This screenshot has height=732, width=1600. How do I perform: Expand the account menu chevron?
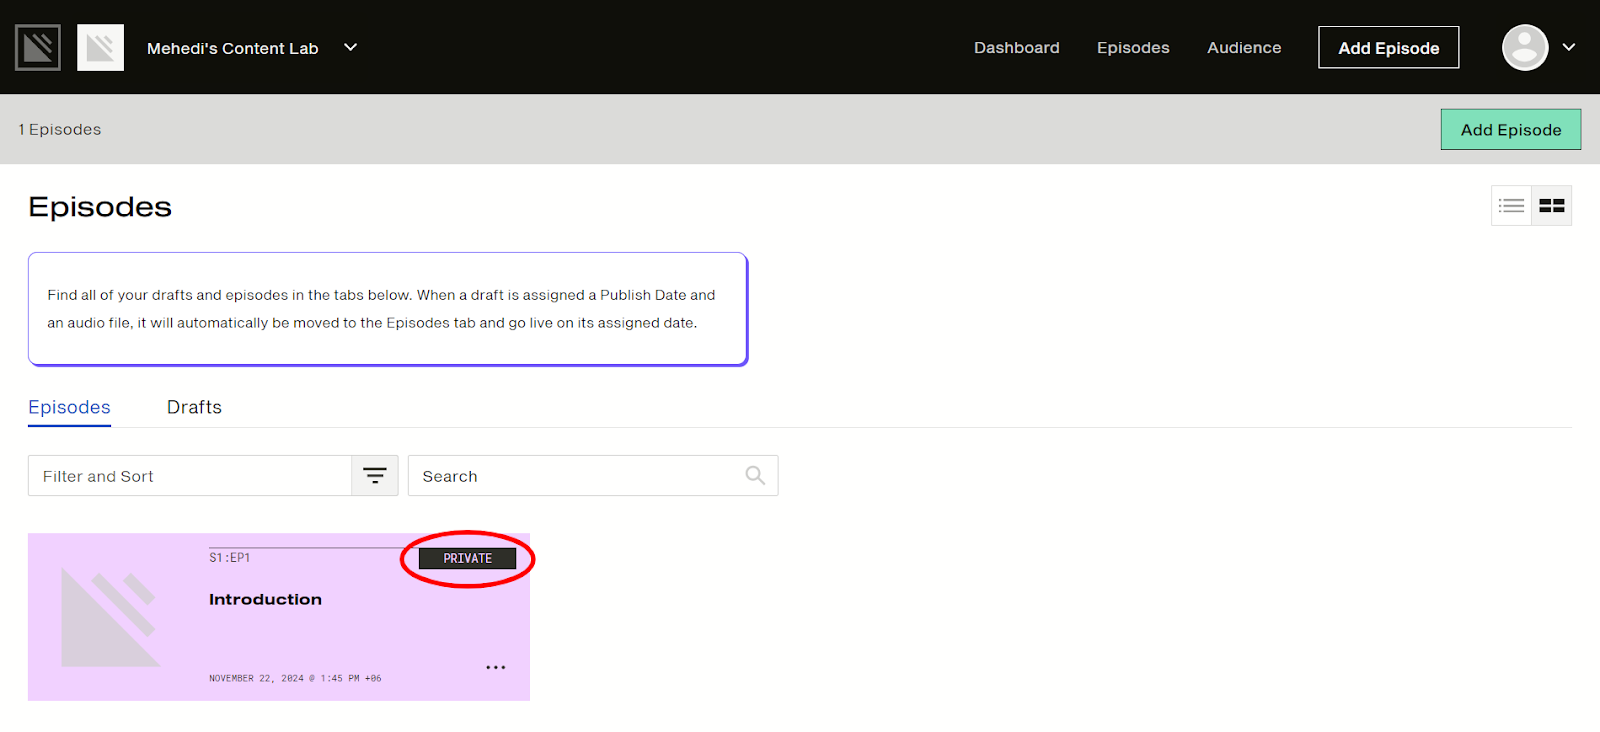pyautogui.click(x=1569, y=47)
